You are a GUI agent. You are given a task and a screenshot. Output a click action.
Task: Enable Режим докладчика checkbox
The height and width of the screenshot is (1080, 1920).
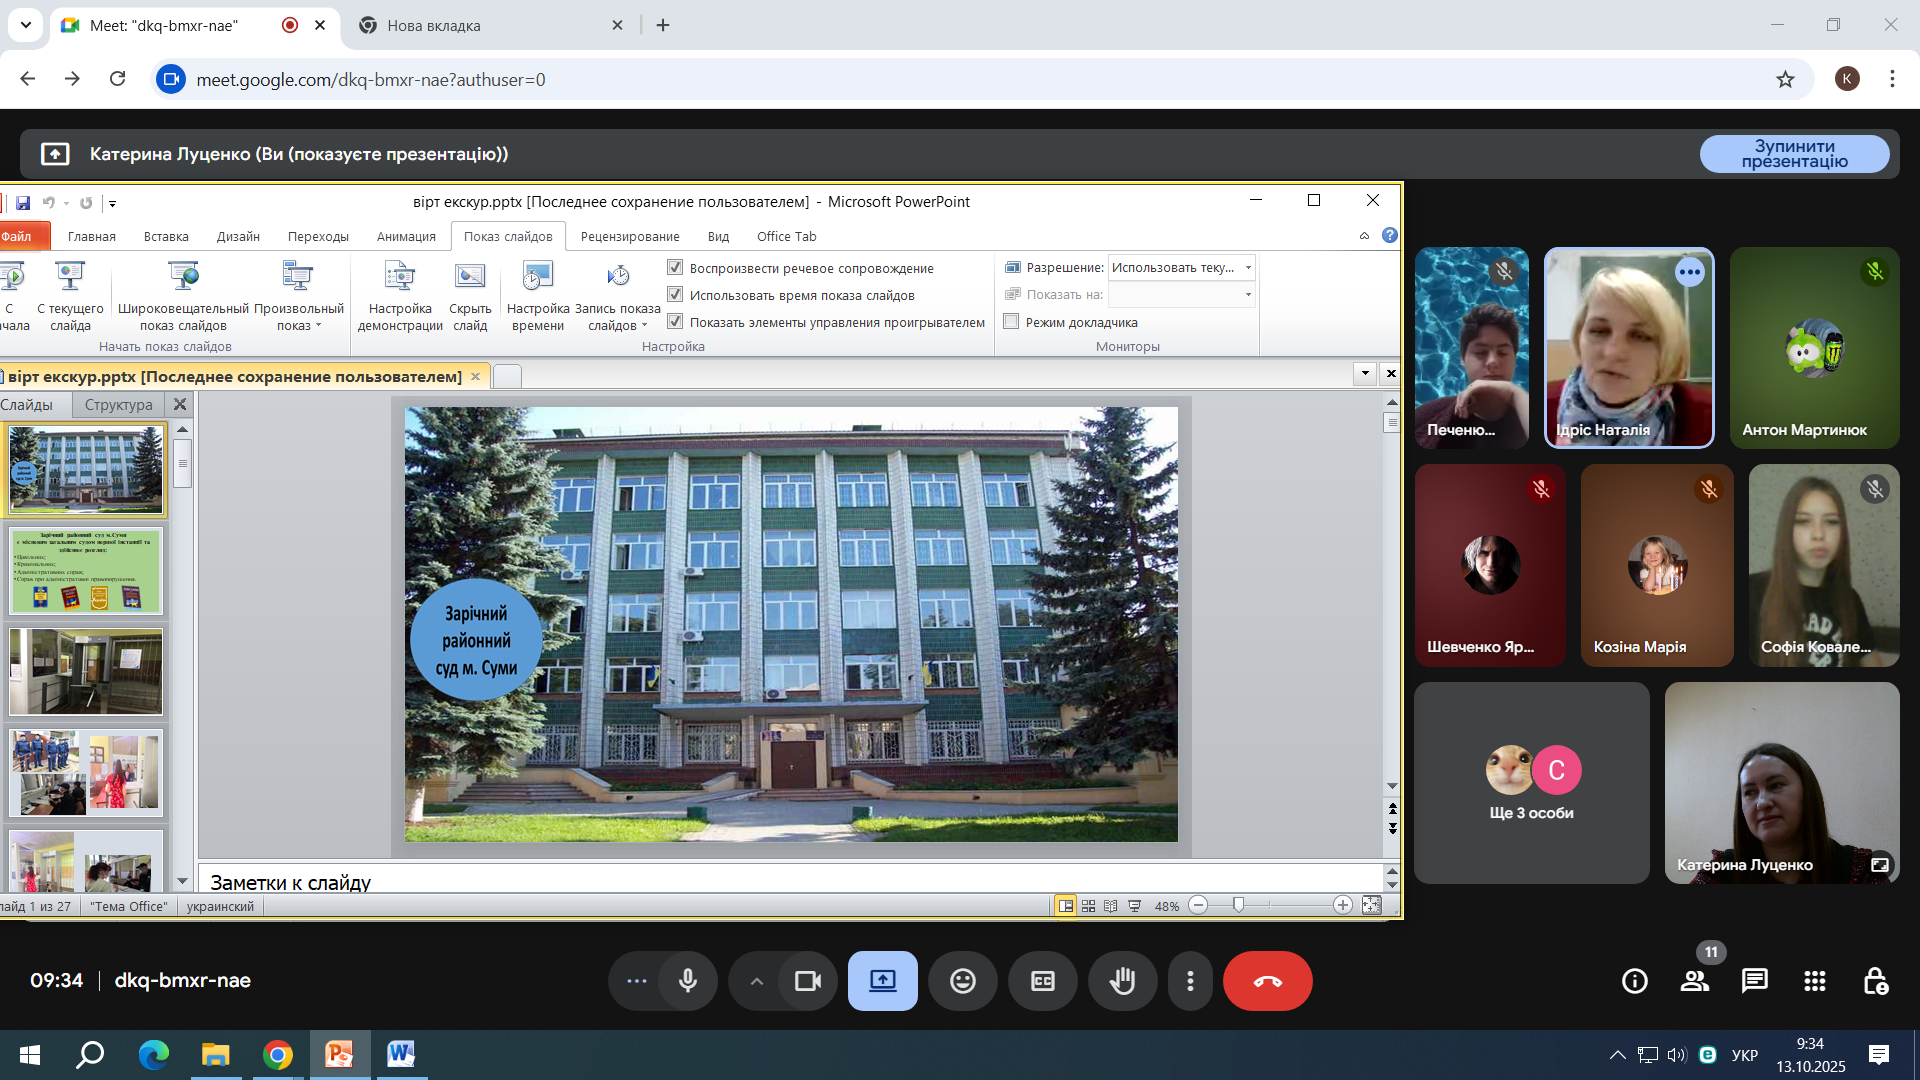click(x=1011, y=322)
